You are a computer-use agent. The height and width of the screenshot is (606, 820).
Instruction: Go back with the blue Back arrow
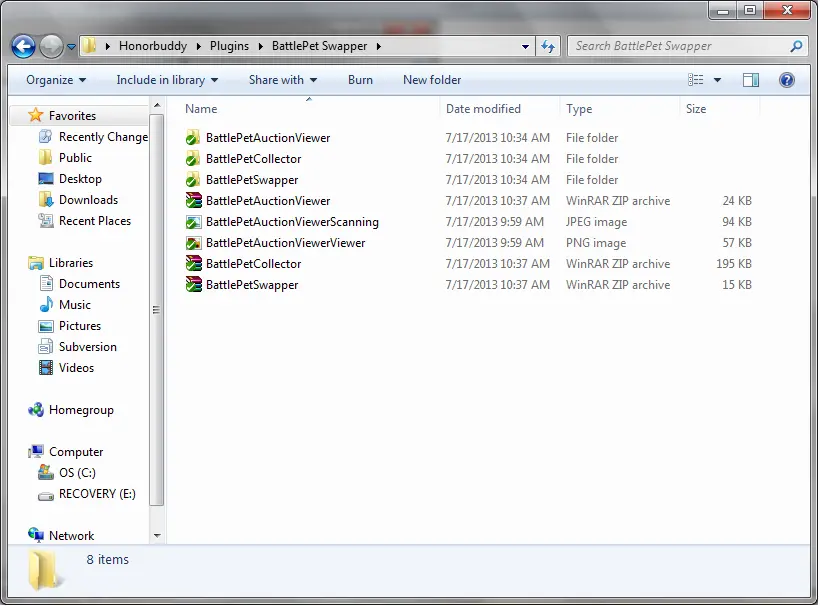(x=23, y=47)
